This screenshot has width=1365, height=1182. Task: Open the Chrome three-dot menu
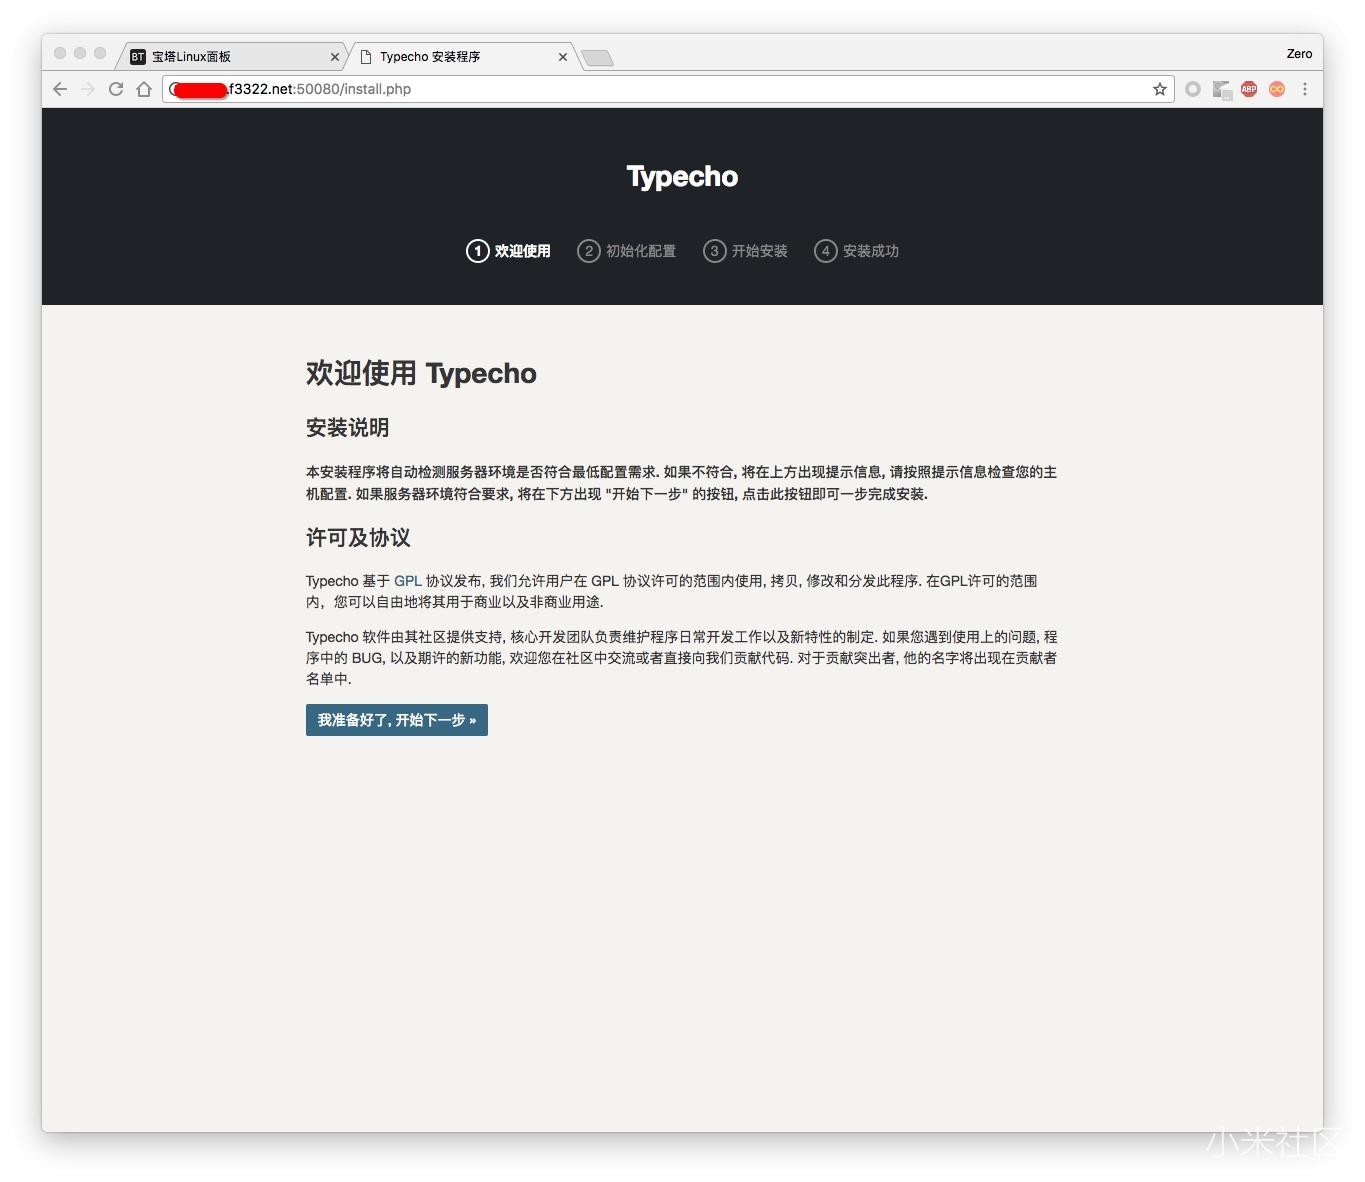coord(1305,89)
